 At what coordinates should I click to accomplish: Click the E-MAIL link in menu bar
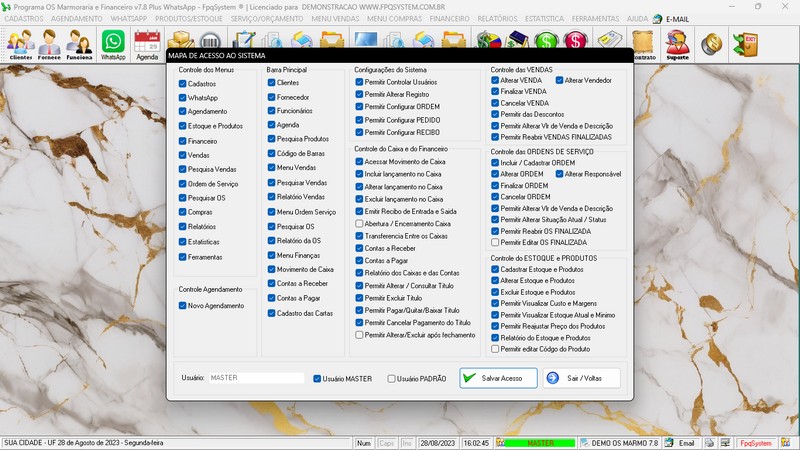point(677,19)
